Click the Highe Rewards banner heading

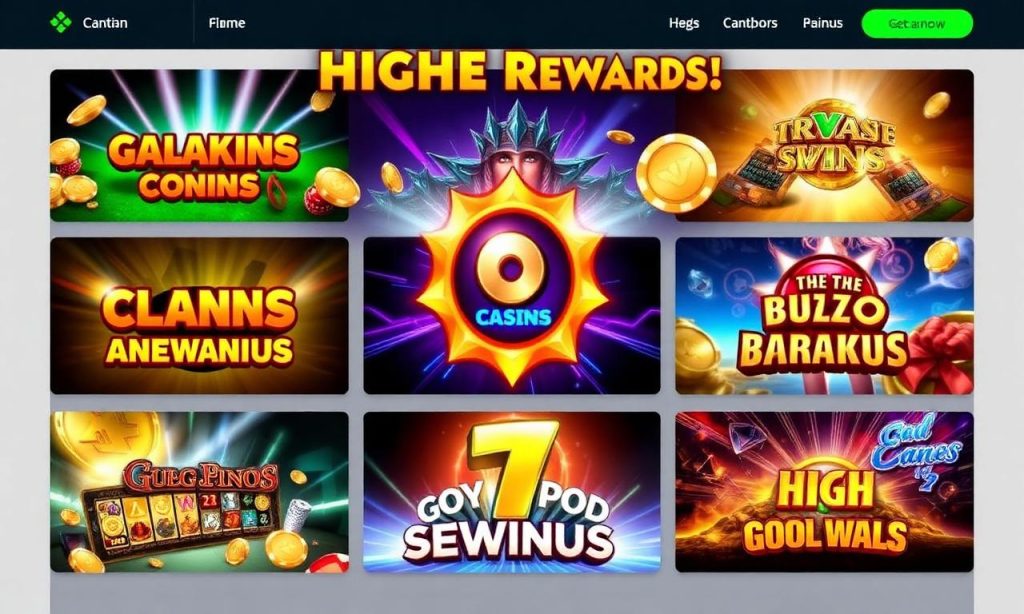click(520, 72)
